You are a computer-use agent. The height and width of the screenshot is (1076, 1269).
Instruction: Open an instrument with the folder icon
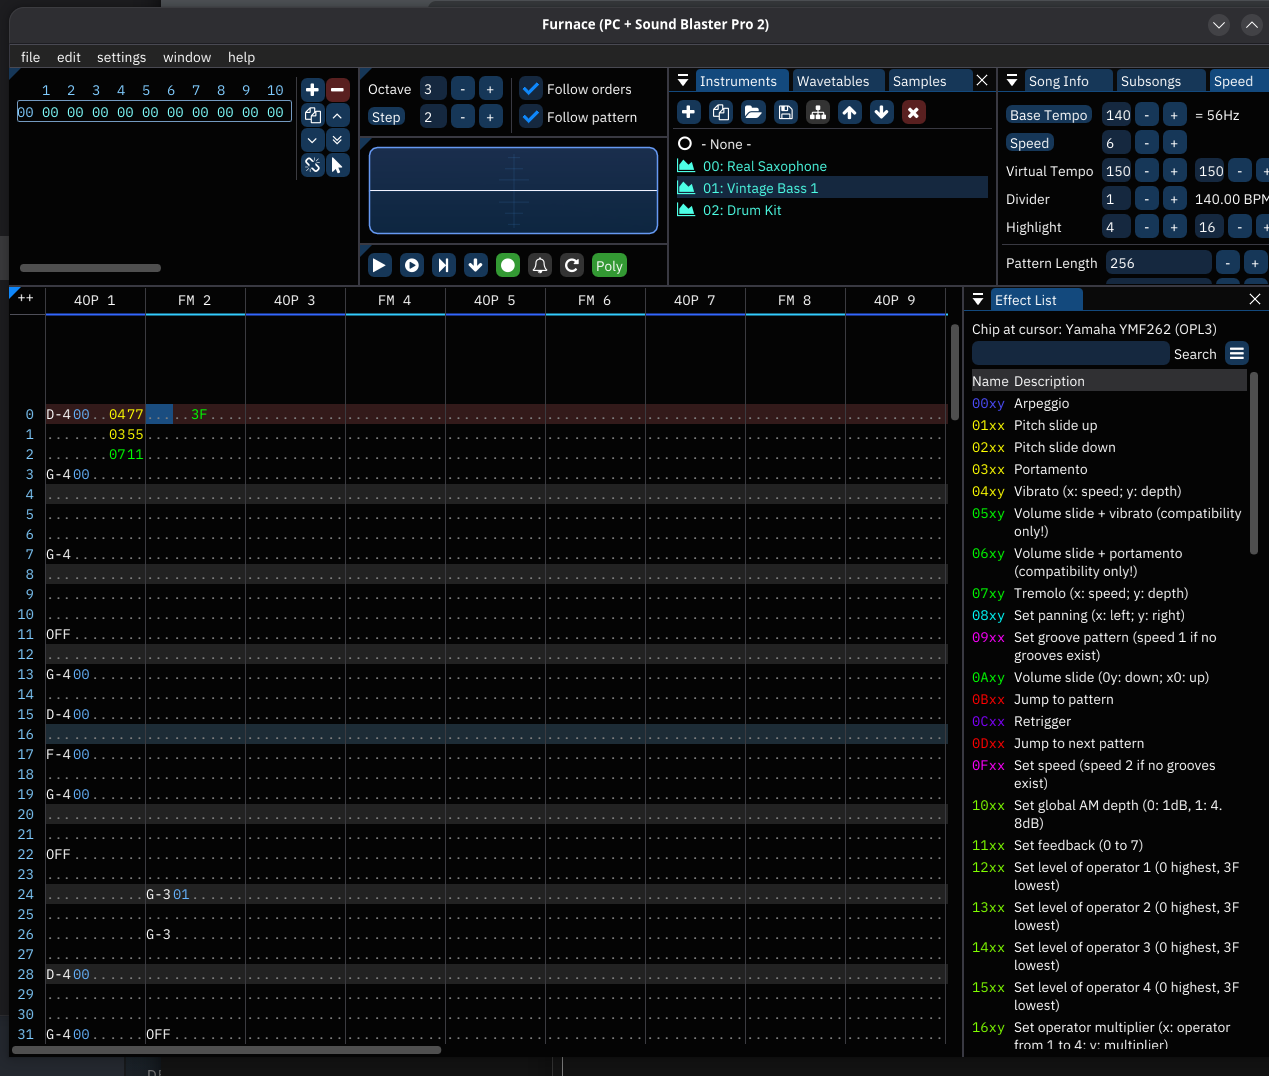pos(753,112)
